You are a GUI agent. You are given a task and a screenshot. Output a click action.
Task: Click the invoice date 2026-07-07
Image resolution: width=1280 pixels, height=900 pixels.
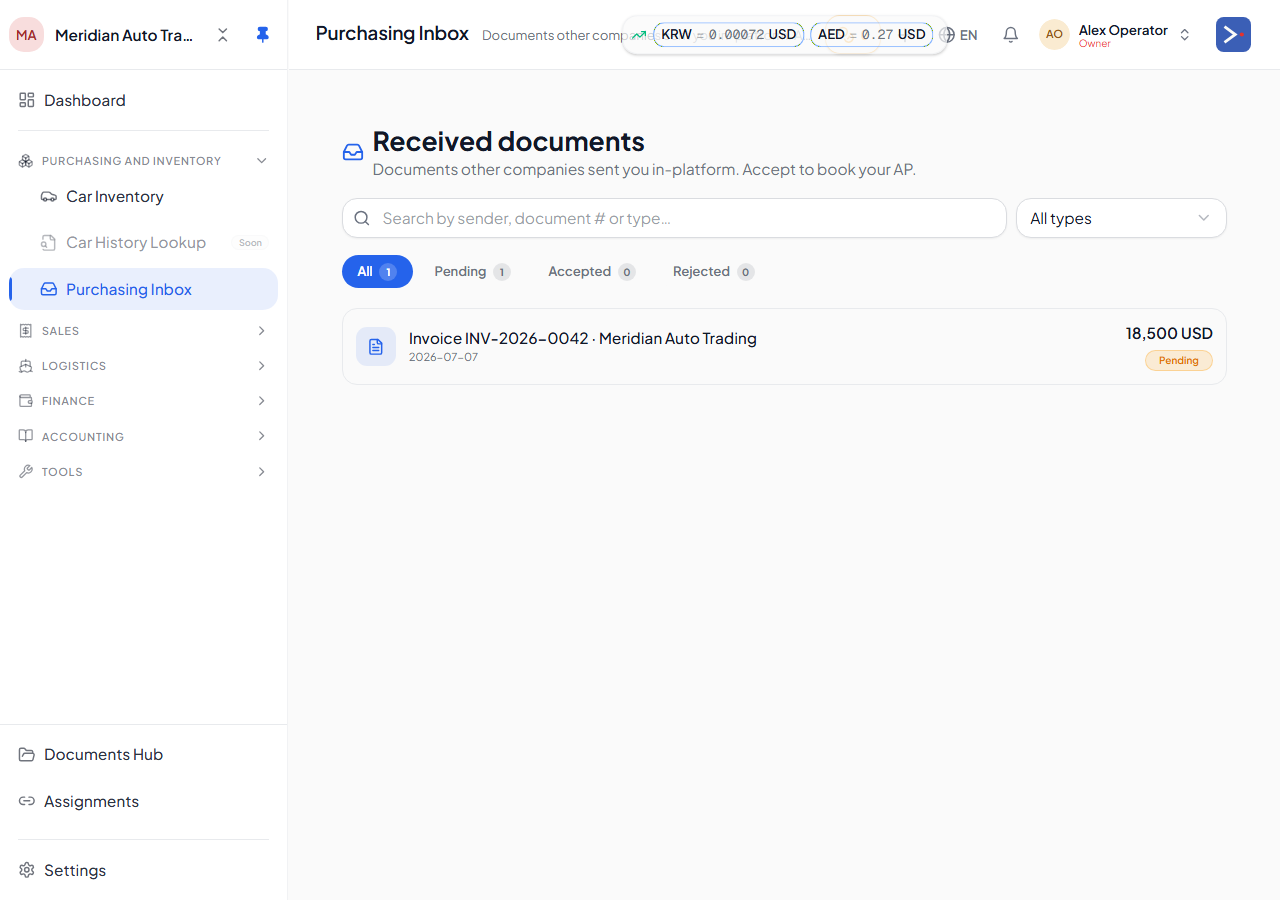click(443, 357)
